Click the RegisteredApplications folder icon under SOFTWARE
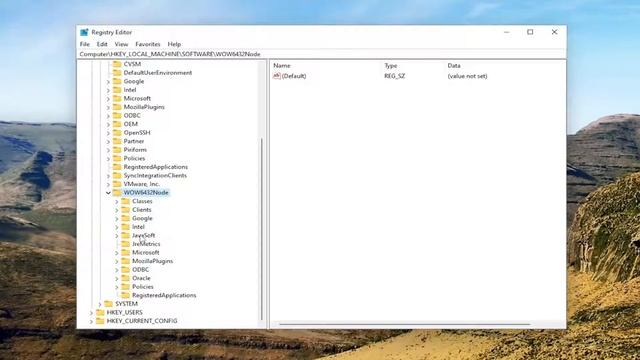 pyautogui.click(x=117, y=167)
